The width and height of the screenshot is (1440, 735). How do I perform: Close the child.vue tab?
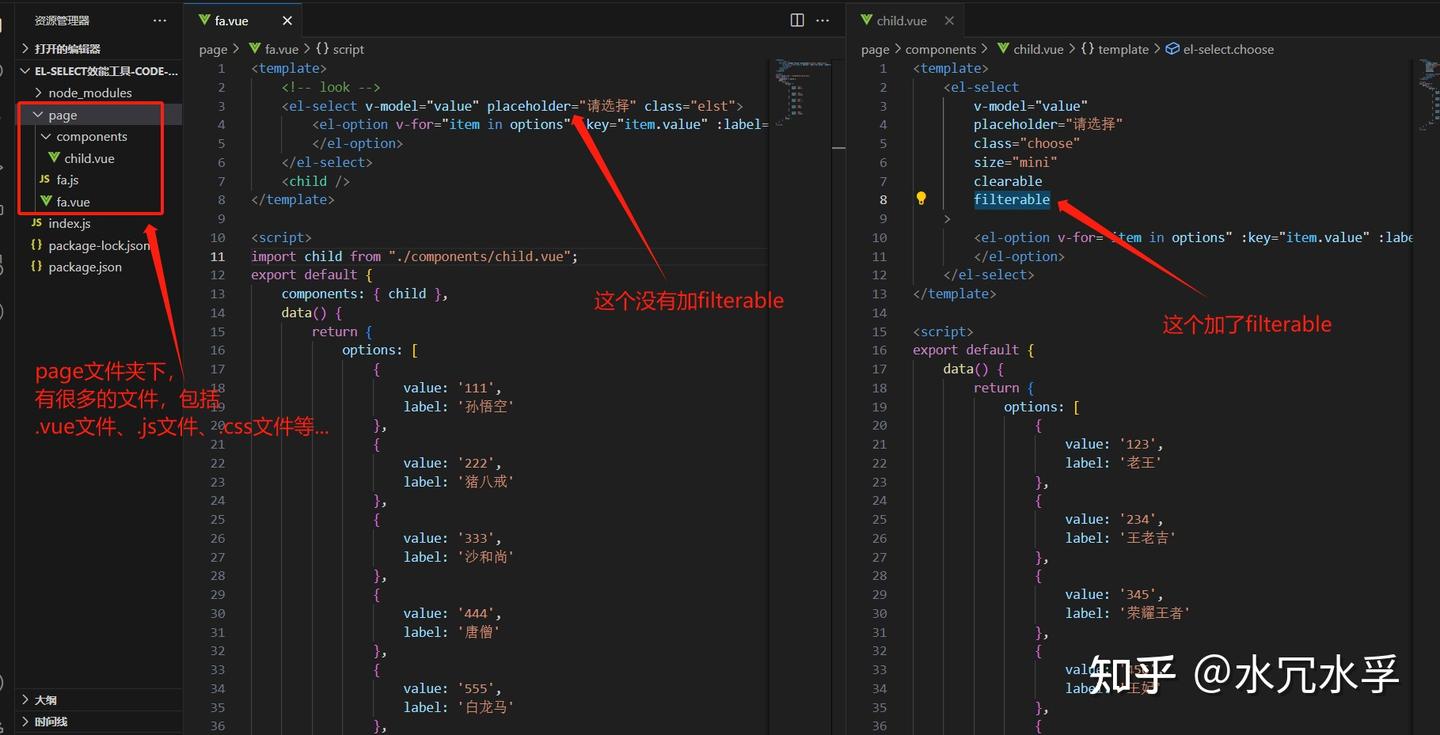(x=949, y=20)
